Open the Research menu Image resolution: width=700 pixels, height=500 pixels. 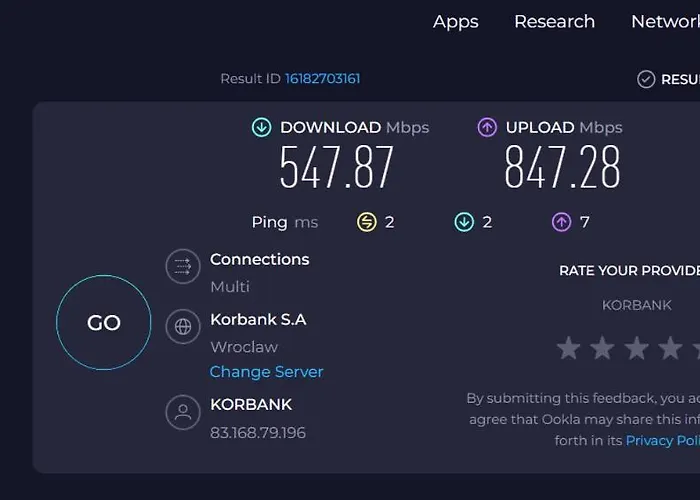(x=554, y=21)
